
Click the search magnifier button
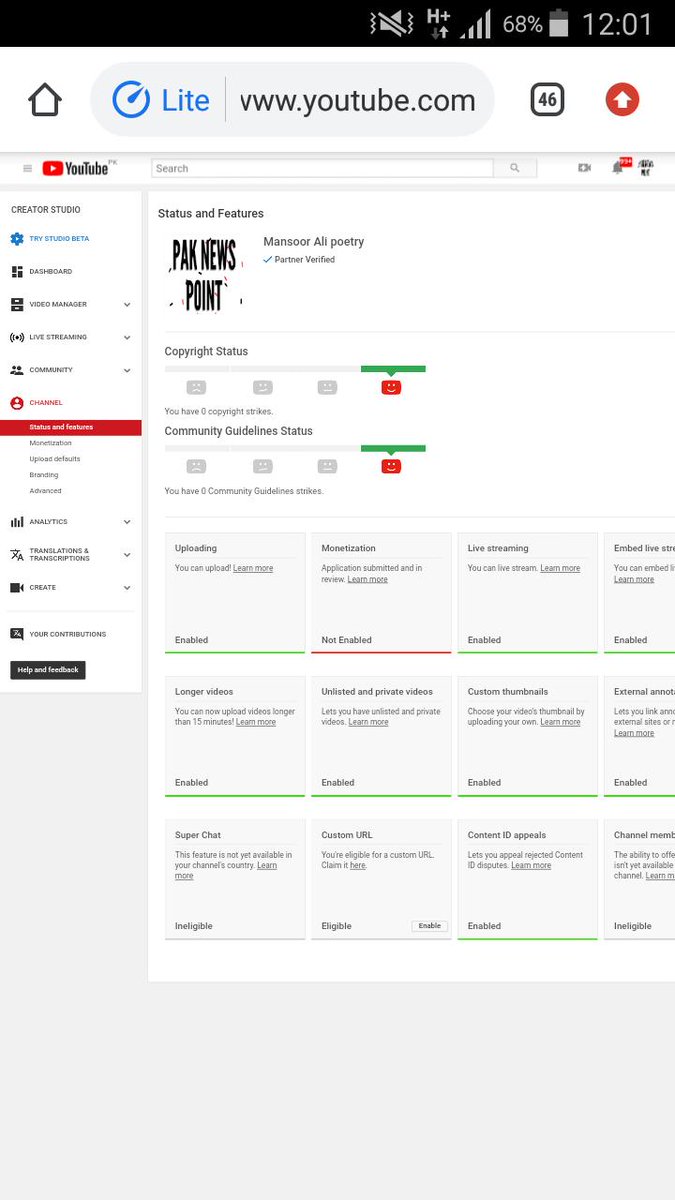click(515, 168)
